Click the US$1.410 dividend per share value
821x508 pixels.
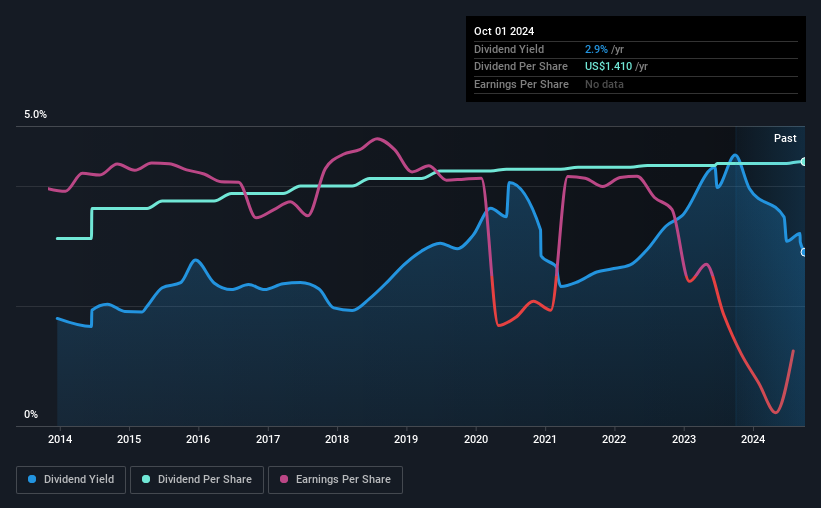click(608, 67)
